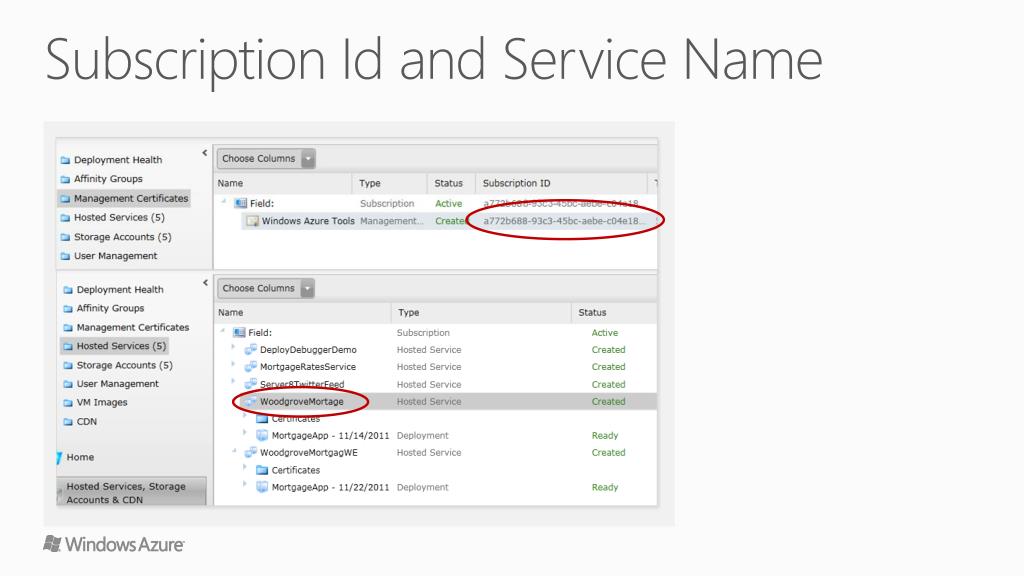Click the MortgageApp - 11/22/2011 deployment icon
This screenshot has height=576, width=1024.
coord(262,487)
